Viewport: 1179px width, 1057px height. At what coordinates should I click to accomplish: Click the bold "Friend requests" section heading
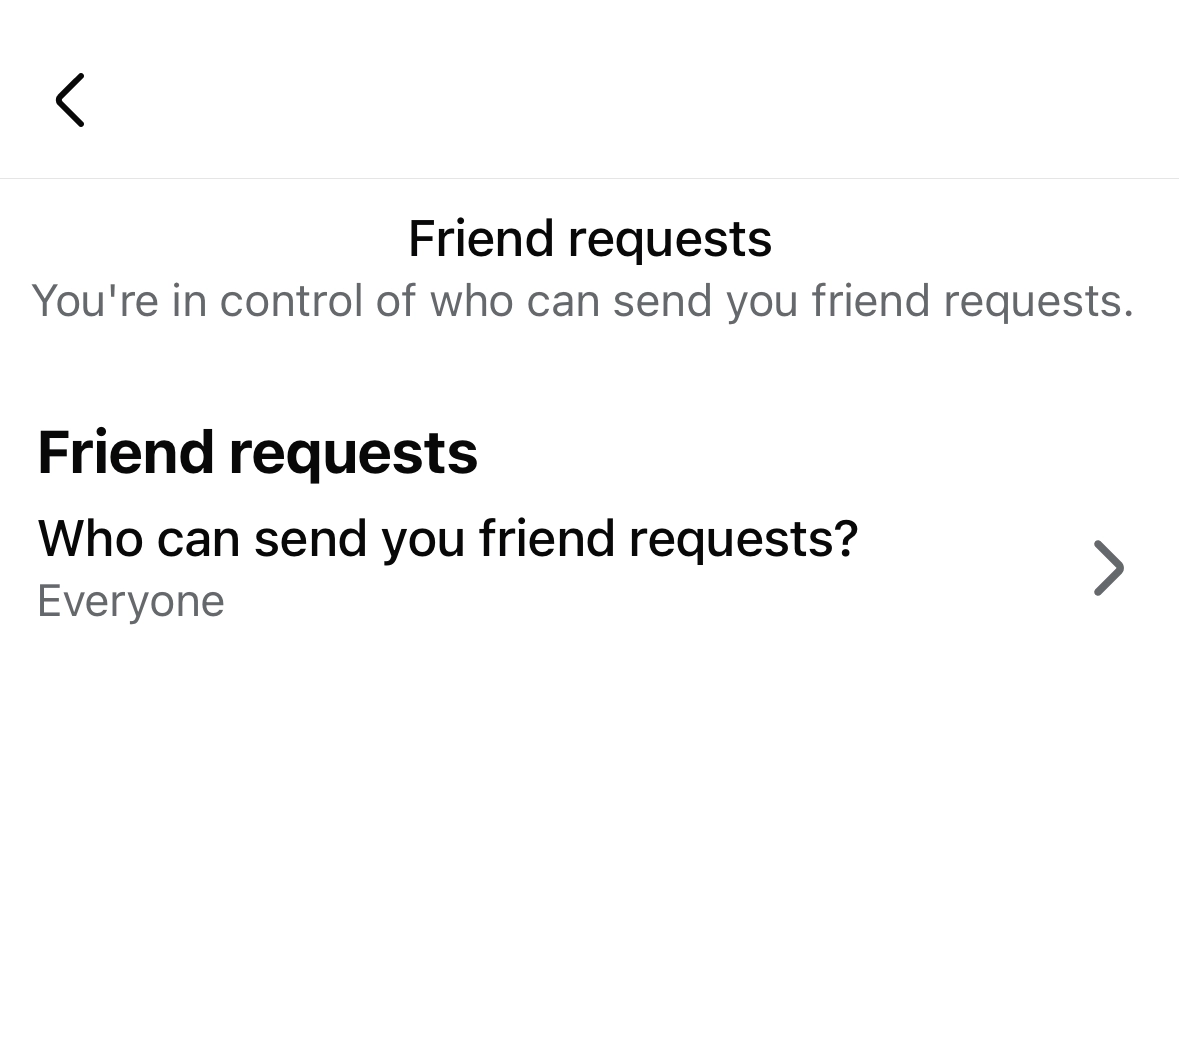(257, 452)
